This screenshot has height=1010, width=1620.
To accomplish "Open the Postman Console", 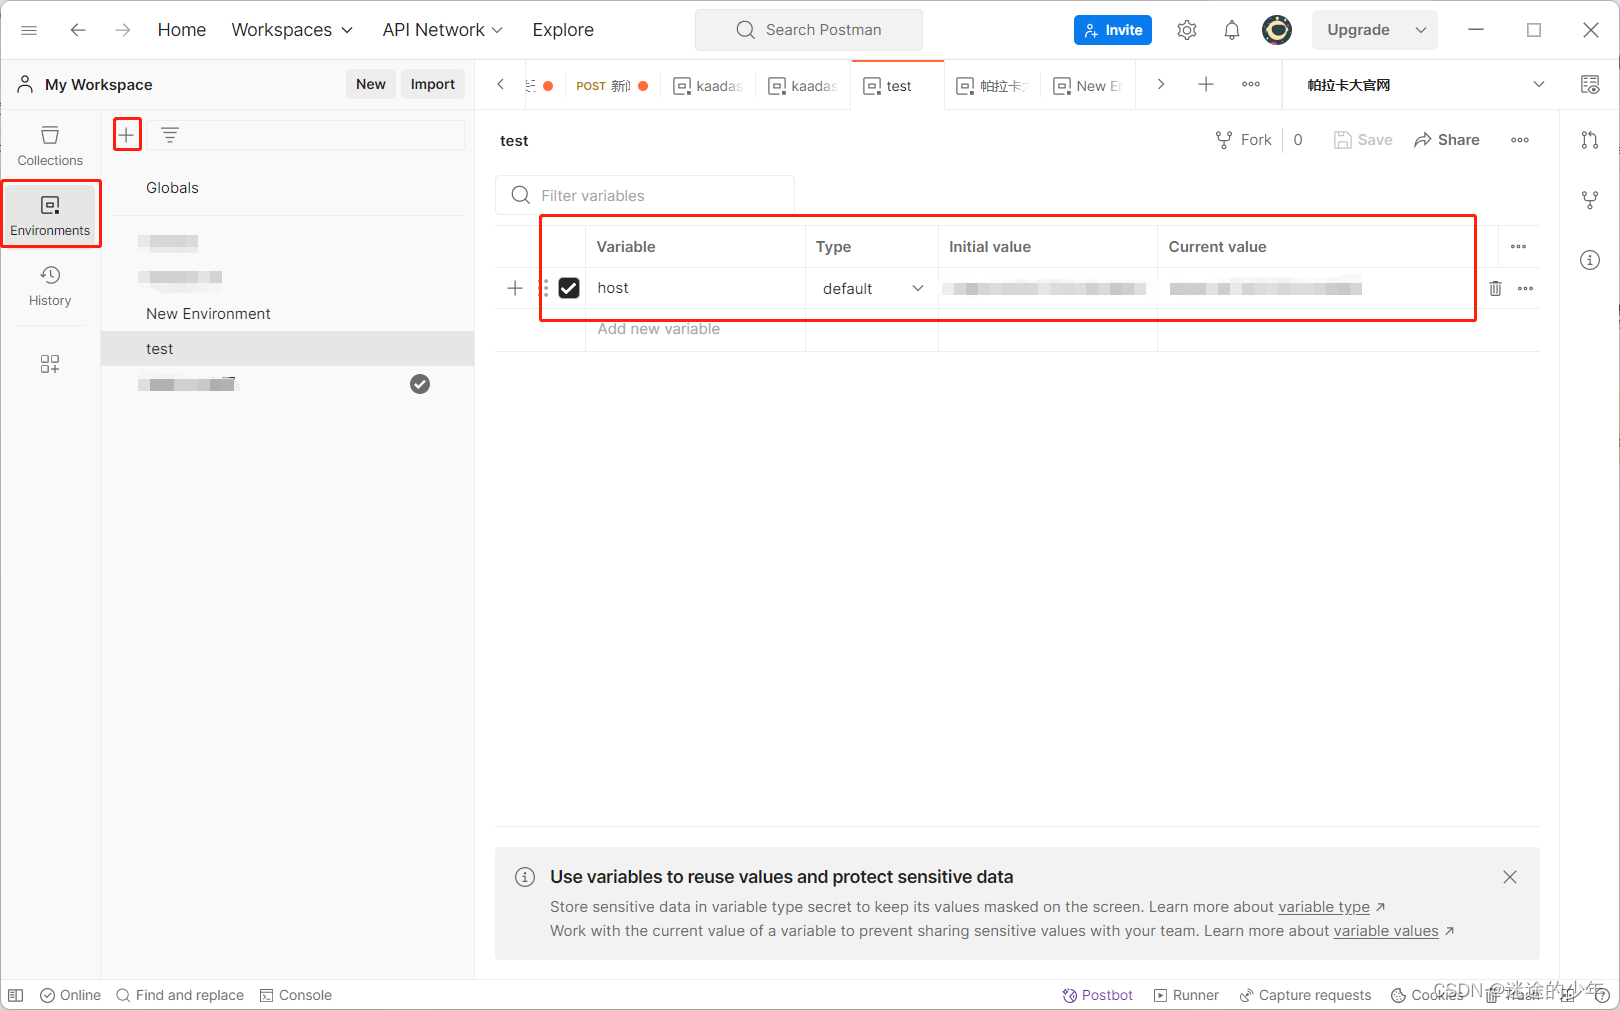I will tap(296, 995).
